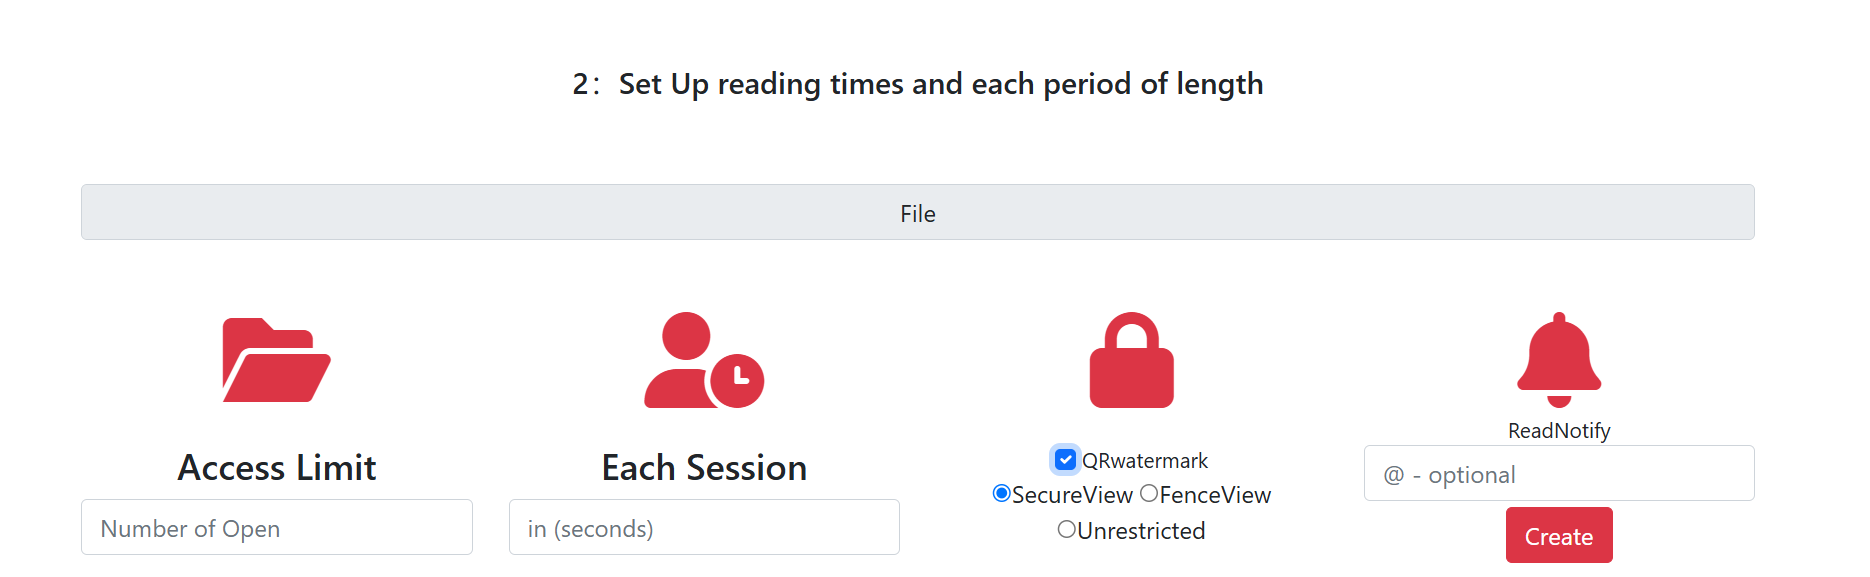
Task: Focus the Number of Open field
Action: pyautogui.click(x=277, y=528)
